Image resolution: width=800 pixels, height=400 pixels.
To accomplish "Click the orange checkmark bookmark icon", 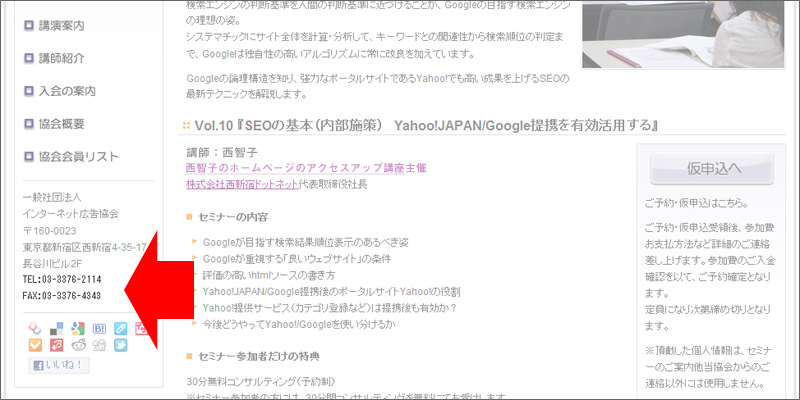I will (36, 346).
